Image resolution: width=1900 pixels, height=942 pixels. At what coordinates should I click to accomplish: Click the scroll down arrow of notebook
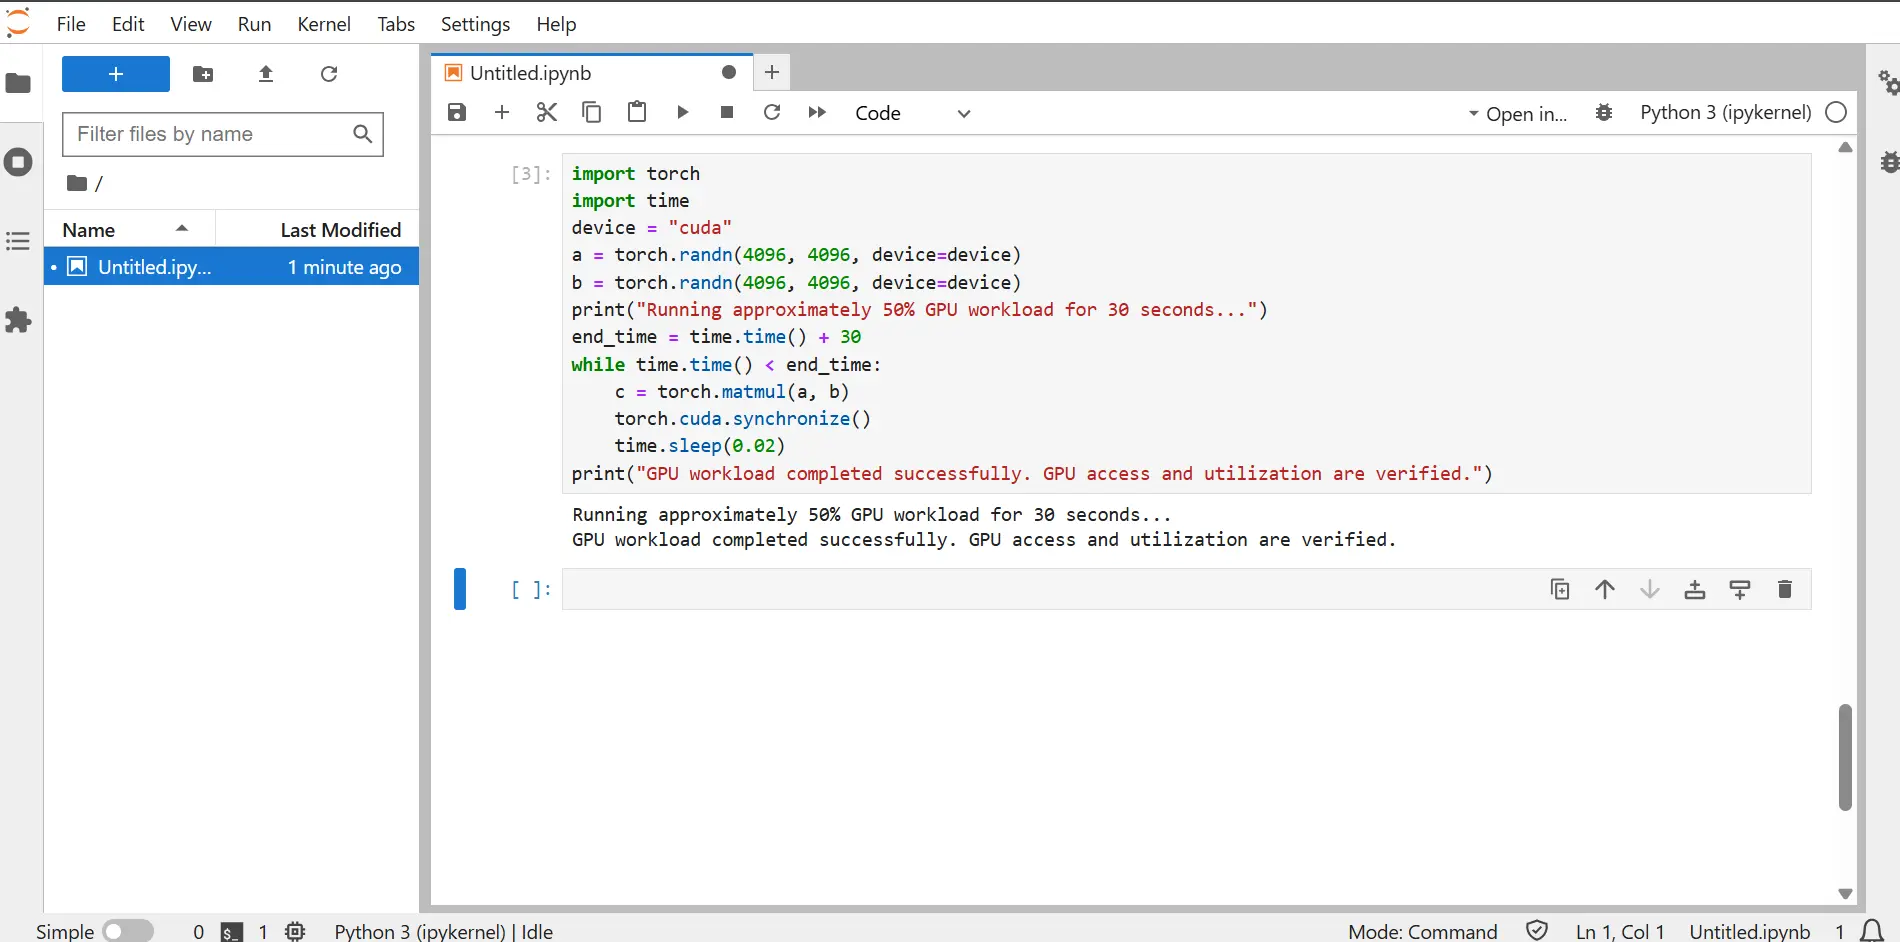(1845, 893)
